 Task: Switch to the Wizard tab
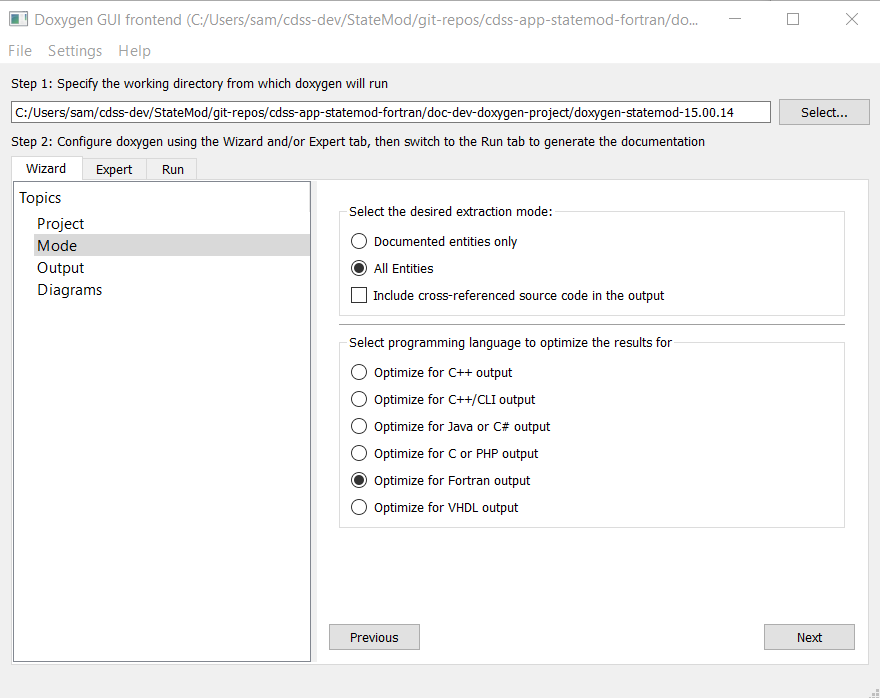pyautogui.click(x=47, y=168)
